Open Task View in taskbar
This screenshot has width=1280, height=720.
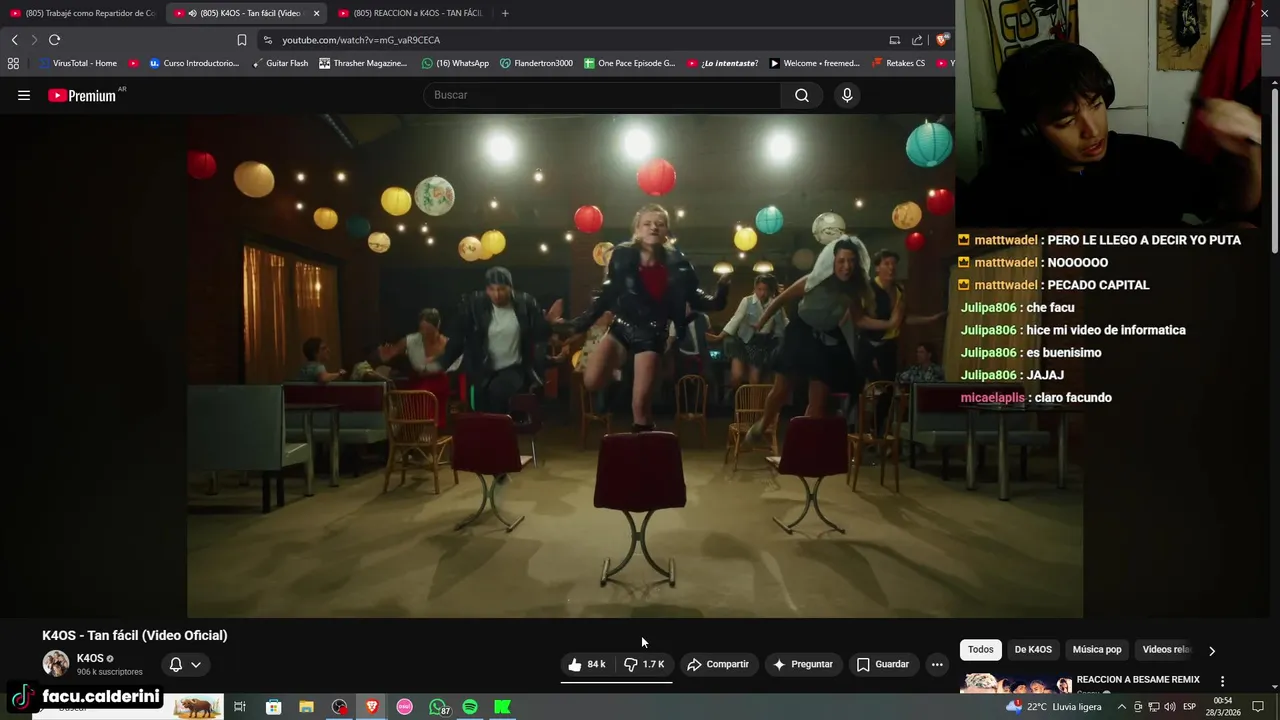[x=240, y=707]
